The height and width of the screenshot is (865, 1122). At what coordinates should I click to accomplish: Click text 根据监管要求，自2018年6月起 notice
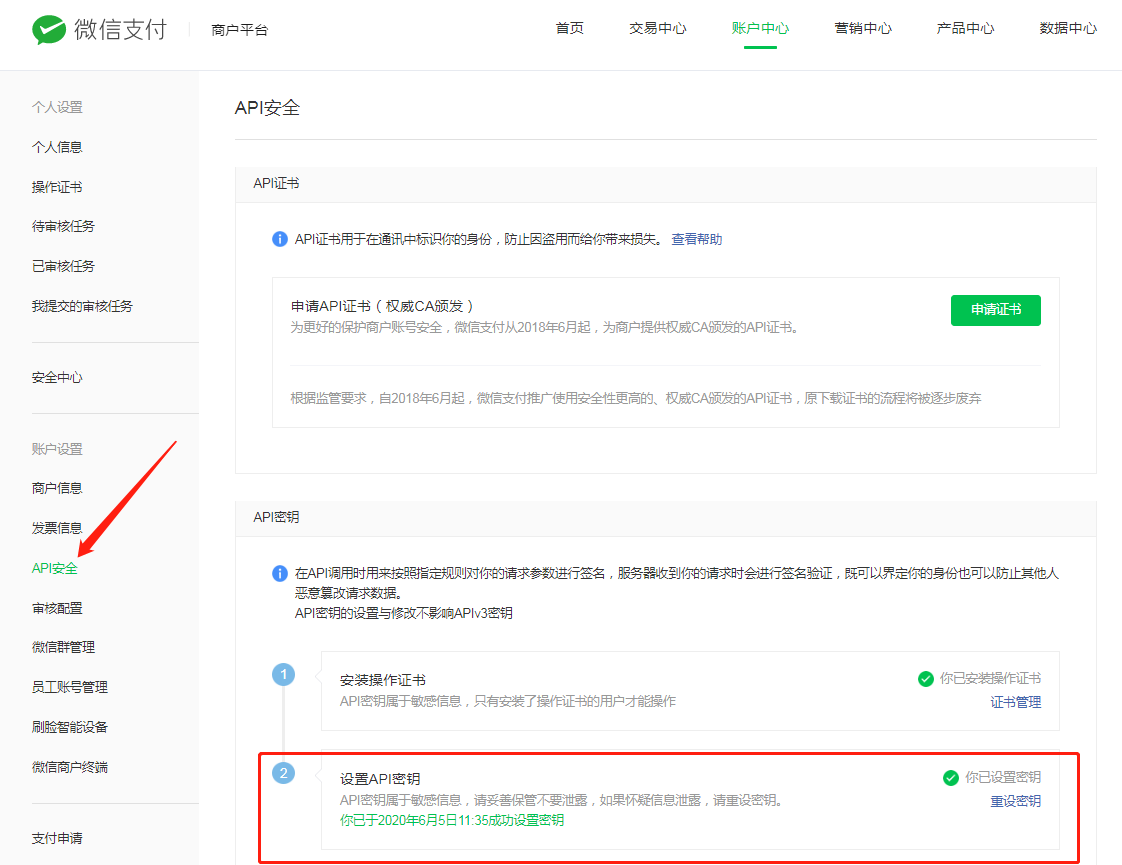[x=635, y=398]
